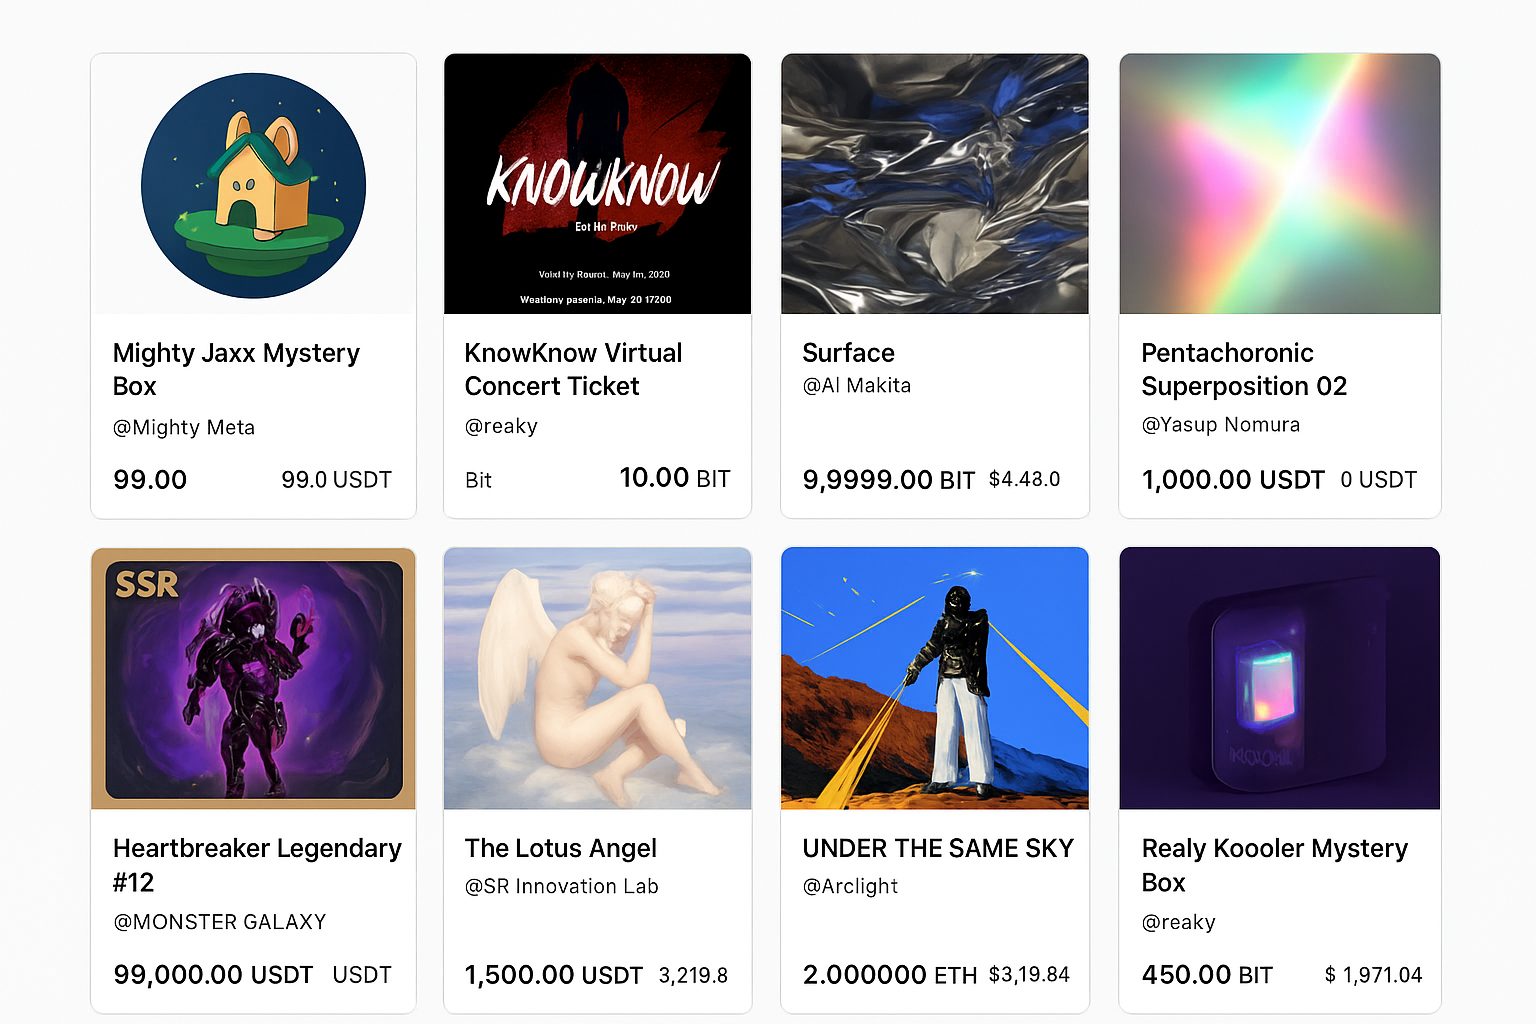Open @SR Innovation Lab profile link
Viewport: 1536px width, 1024px height.
[x=562, y=887]
